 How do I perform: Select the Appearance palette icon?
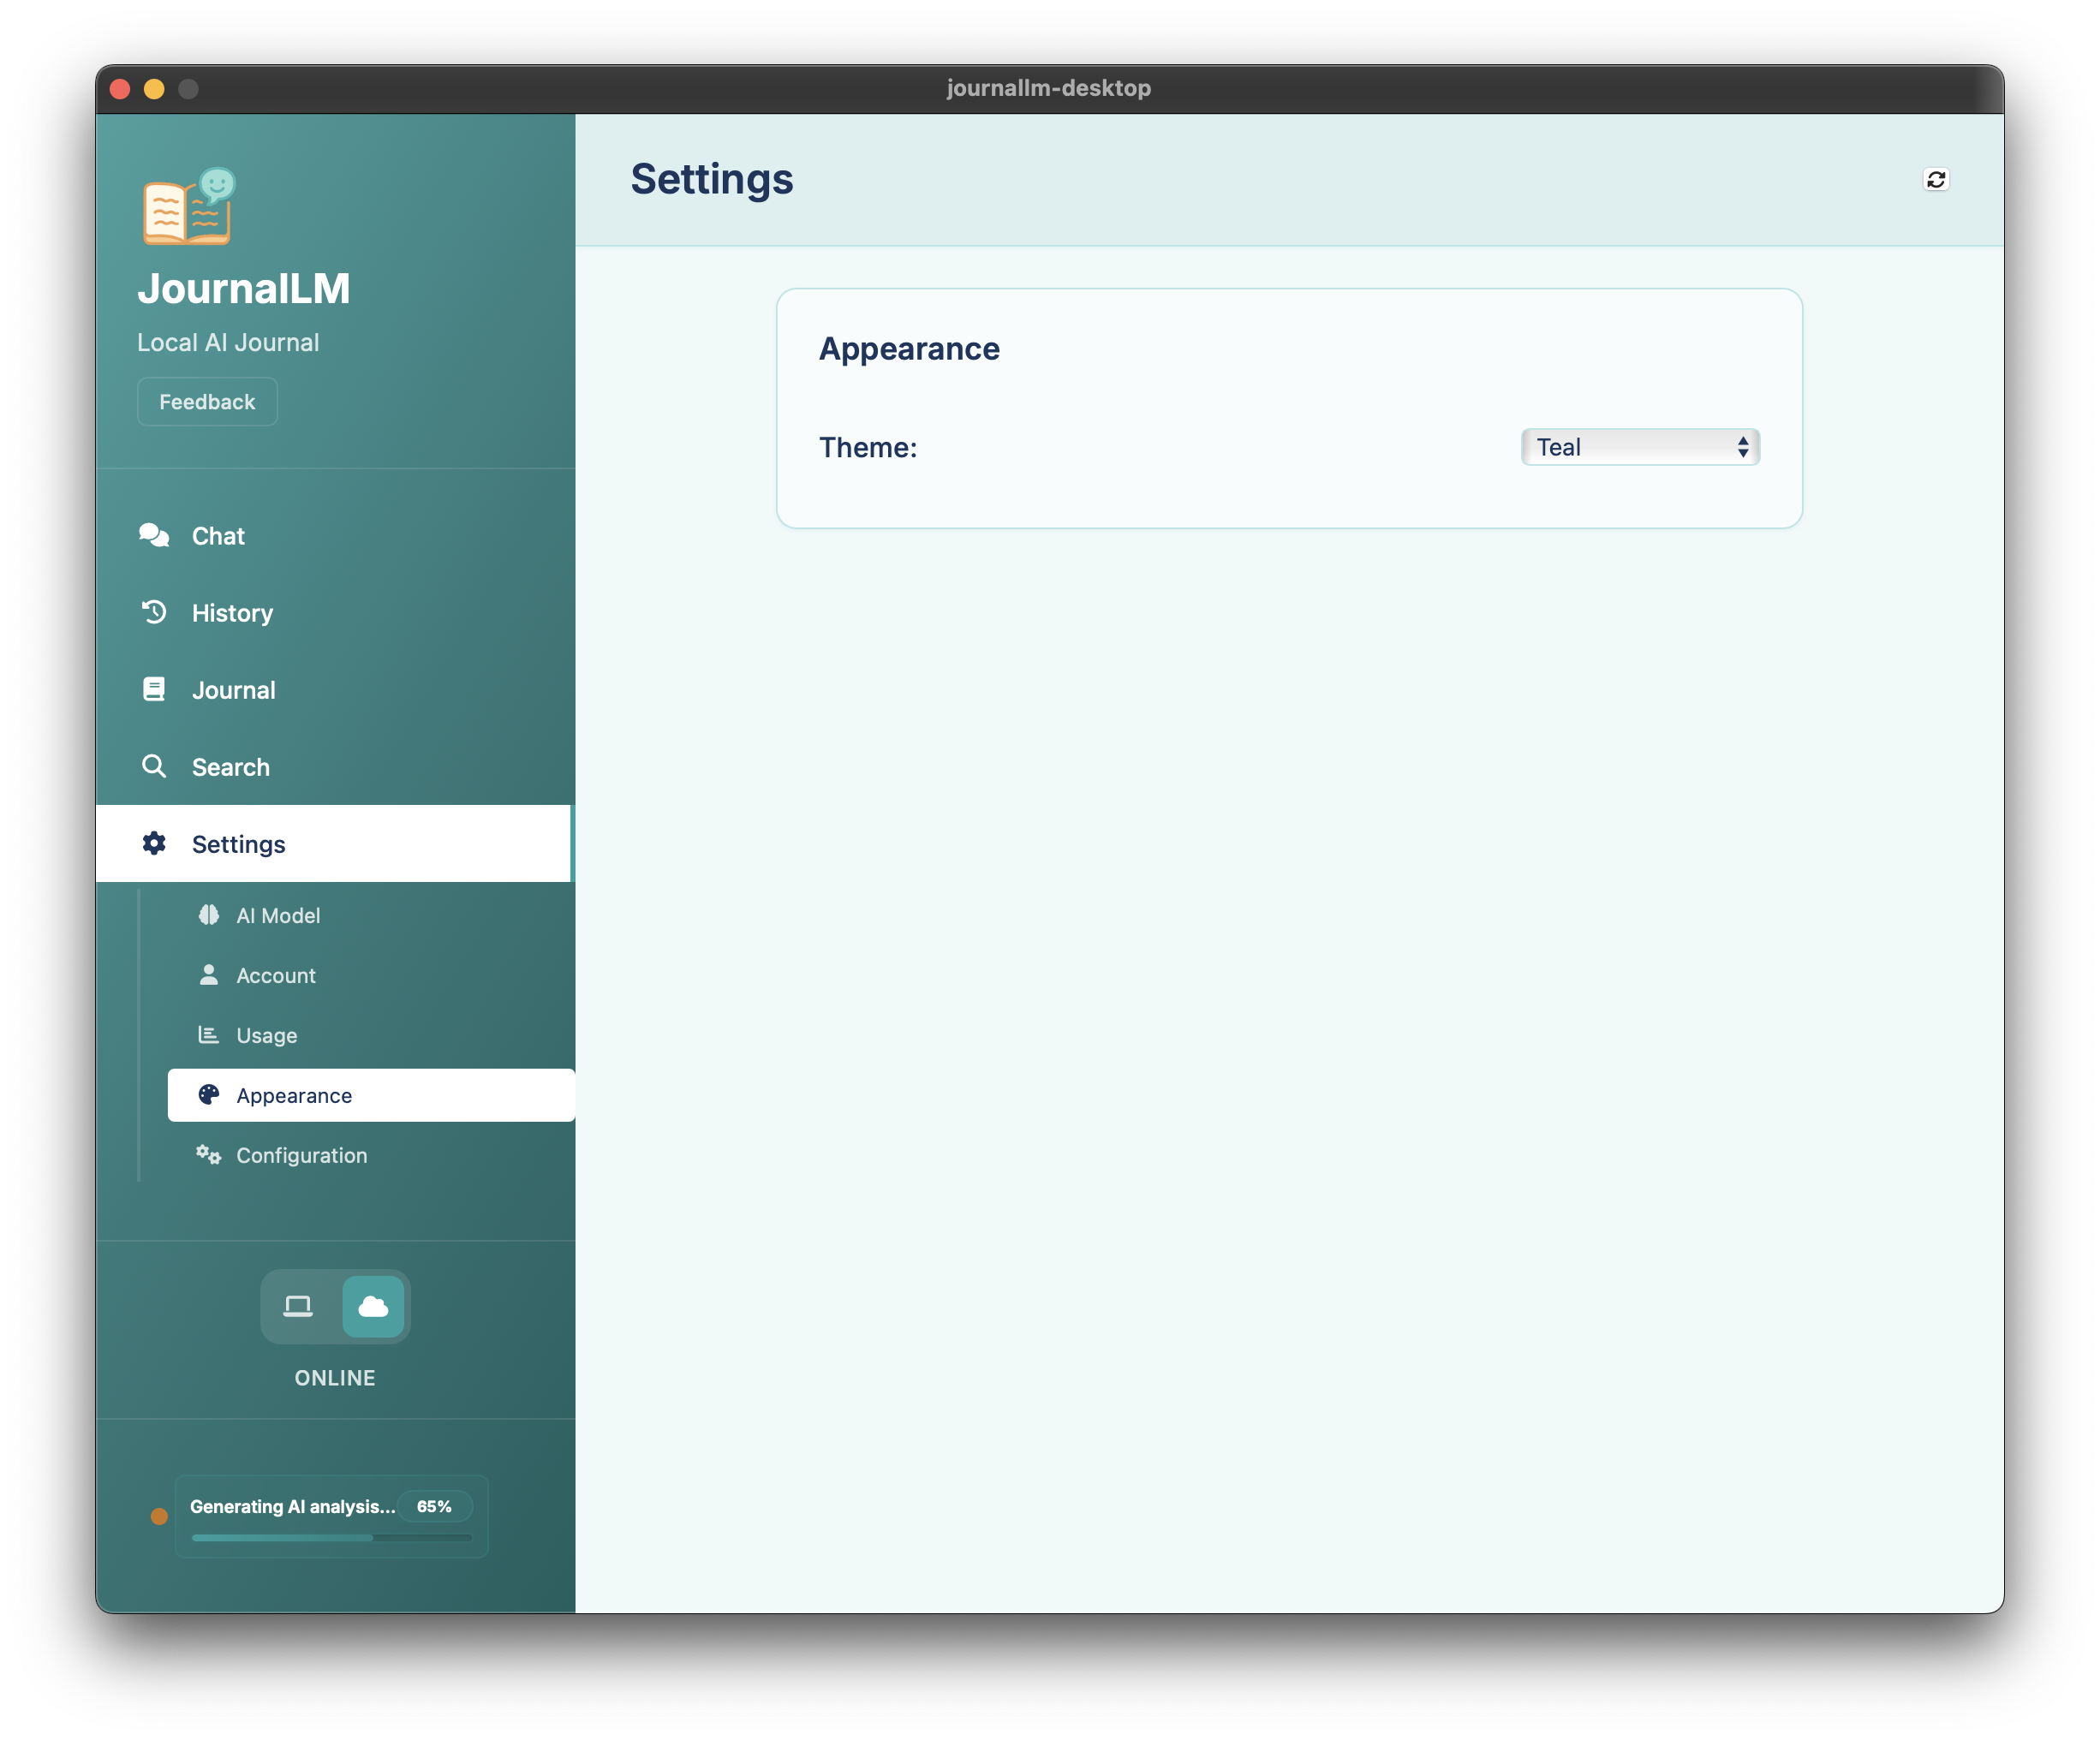(x=209, y=1095)
